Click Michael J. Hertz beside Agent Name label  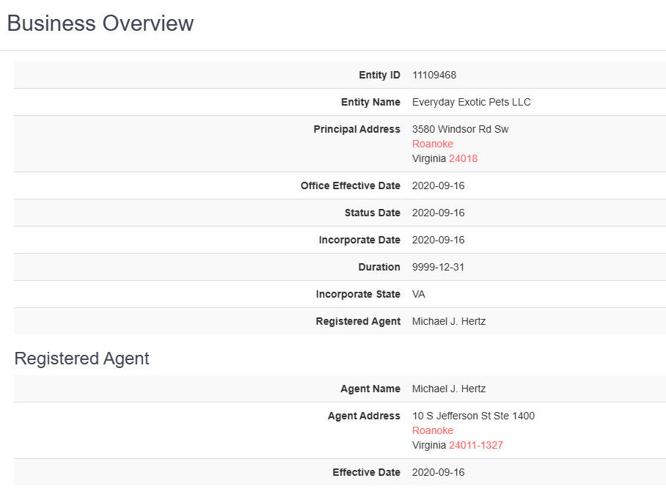[449, 389]
